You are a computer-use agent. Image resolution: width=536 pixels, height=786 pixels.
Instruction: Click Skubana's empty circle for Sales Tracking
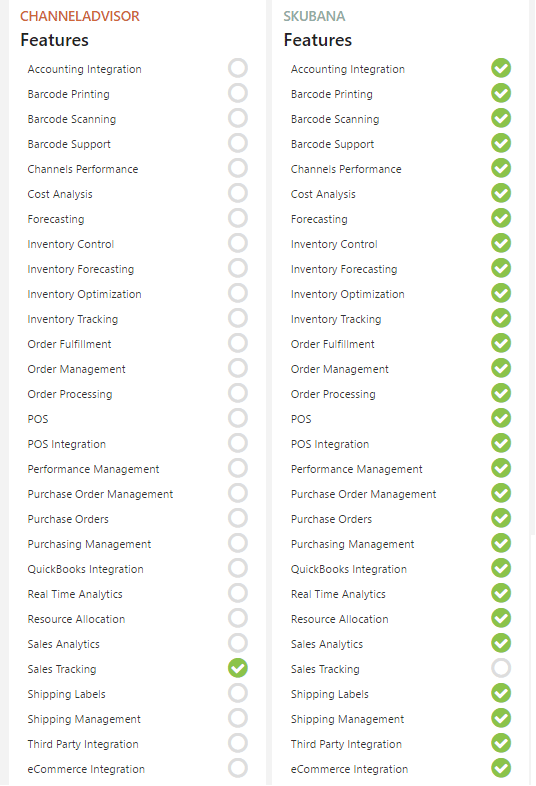(501, 668)
